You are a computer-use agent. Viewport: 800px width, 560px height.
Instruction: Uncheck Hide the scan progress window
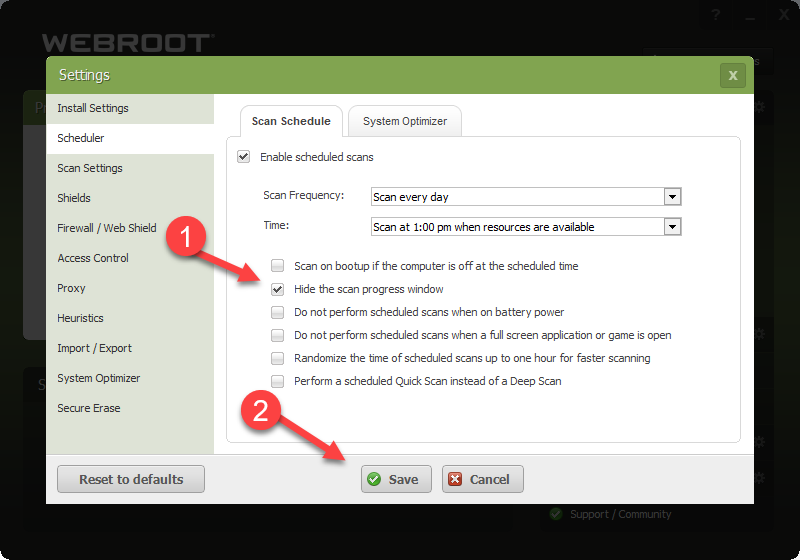pyautogui.click(x=278, y=289)
